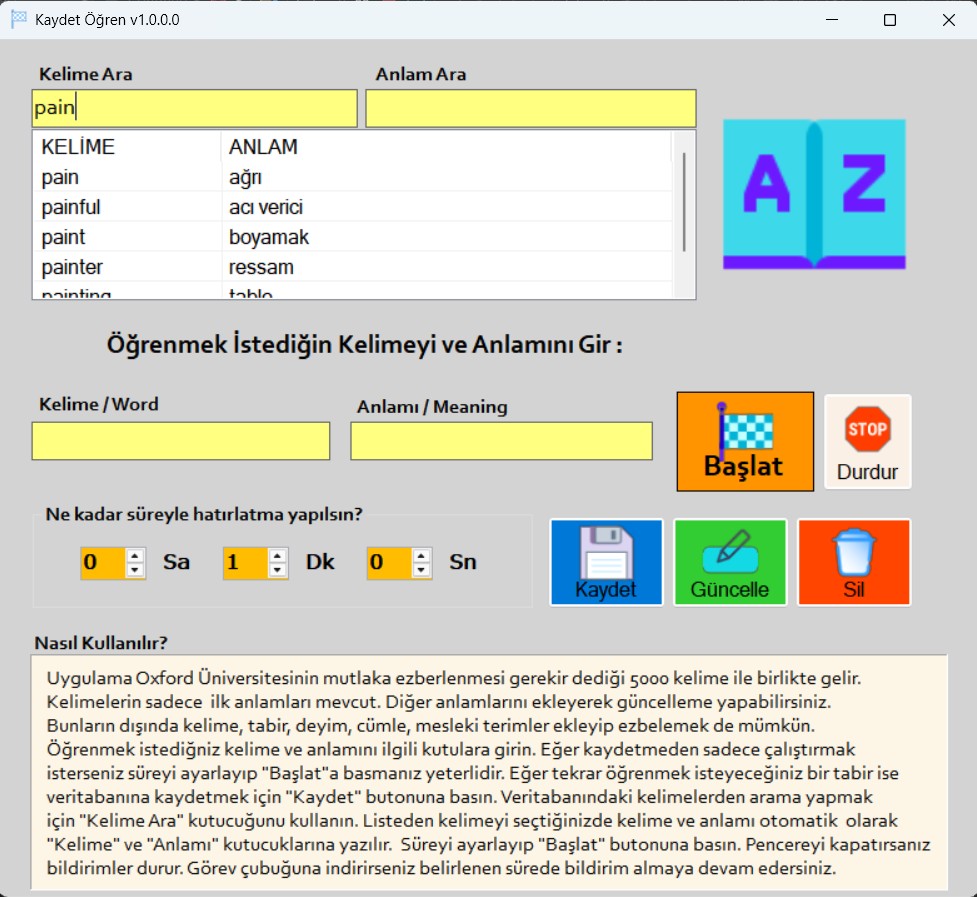Click into the Kelime / Word input box
Screen dimensions: 977x897
180,441
